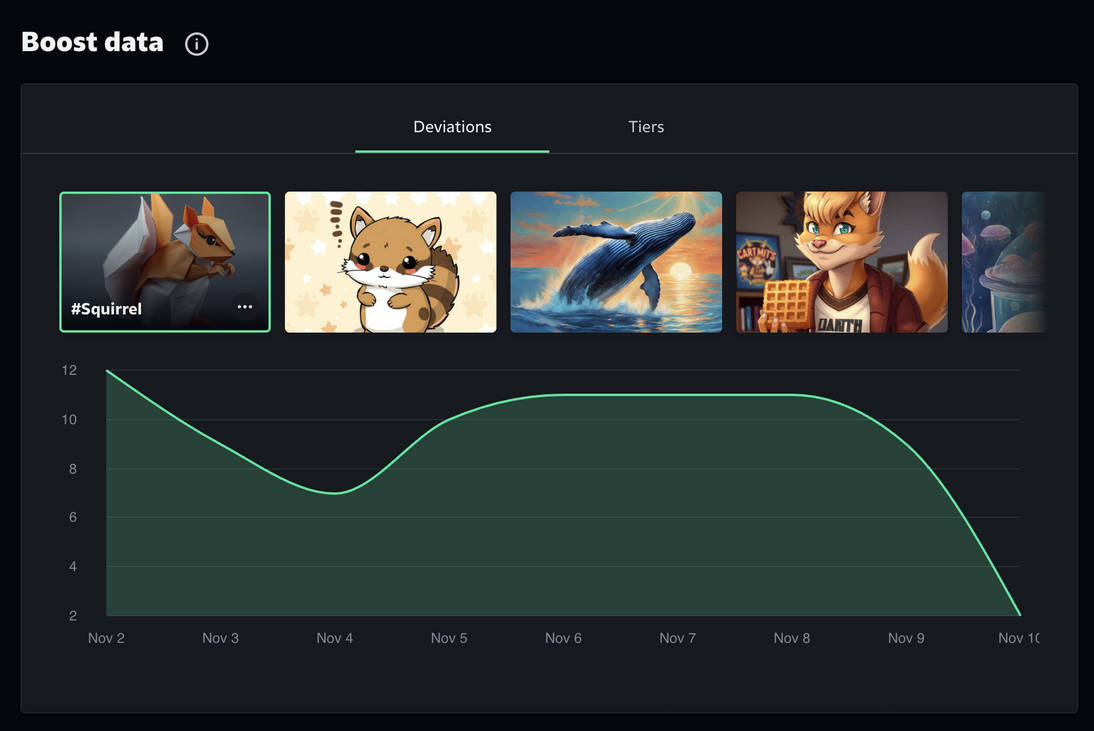Click the Nov 9 axis label

click(906, 638)
